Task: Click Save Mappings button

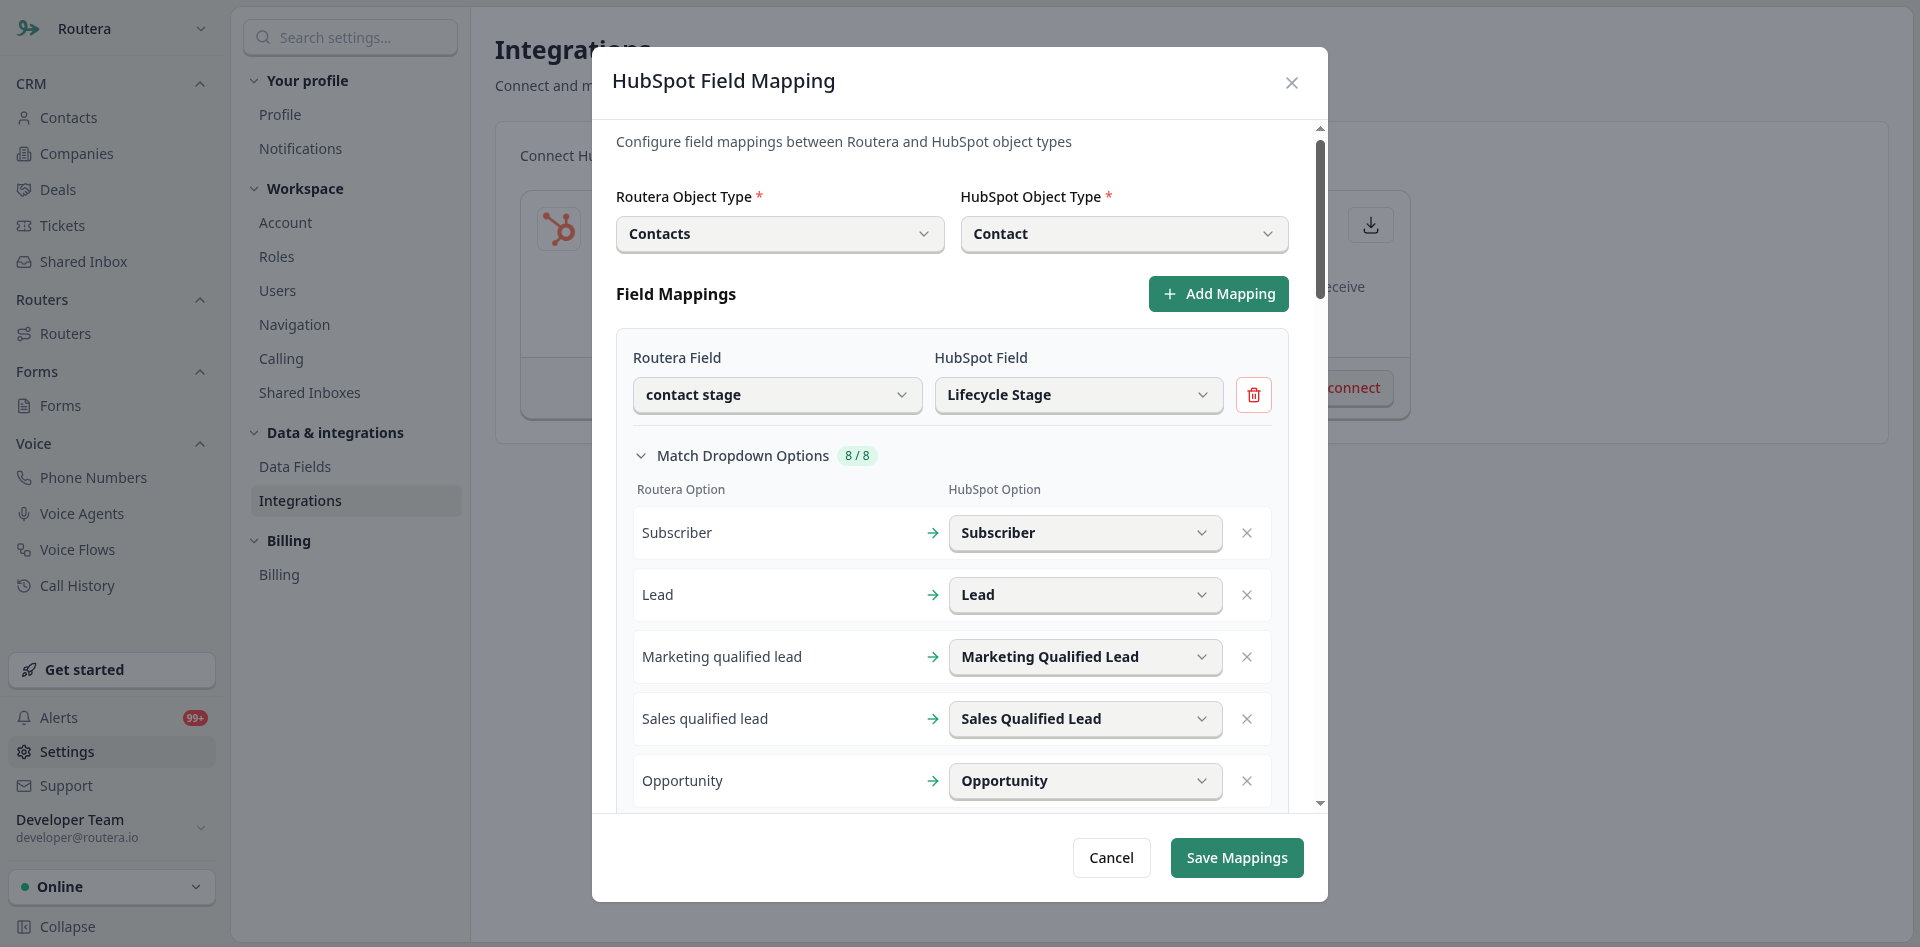Action: 1237,858
